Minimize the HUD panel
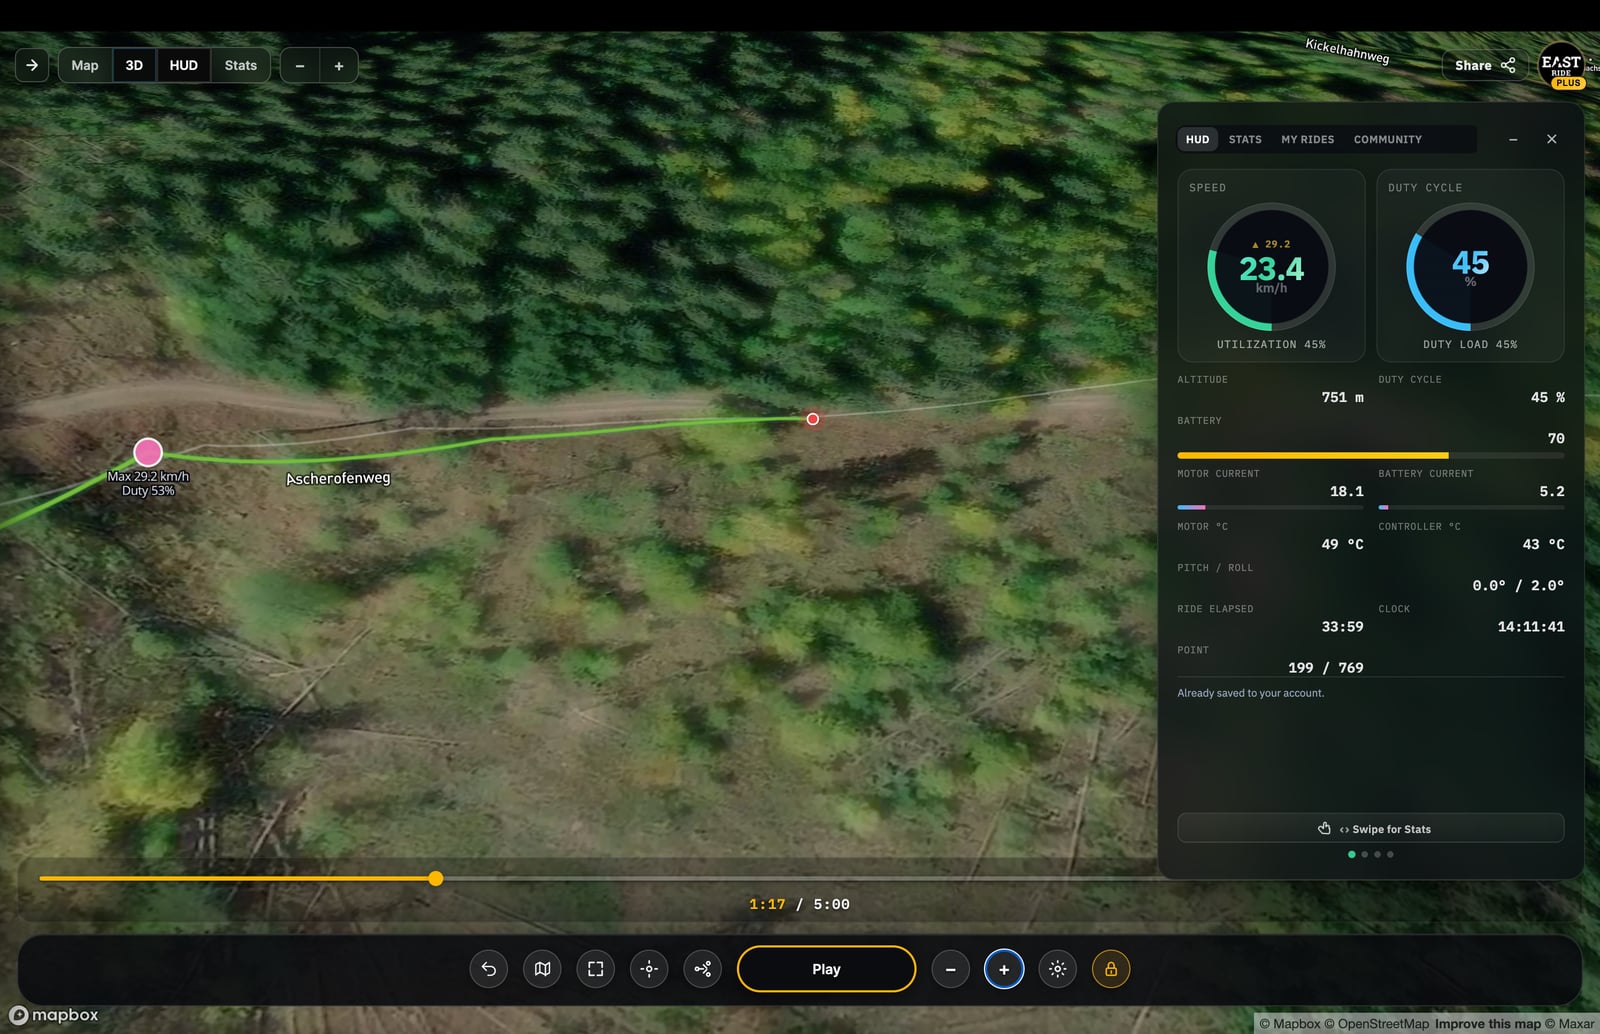 click(1513, 139)
